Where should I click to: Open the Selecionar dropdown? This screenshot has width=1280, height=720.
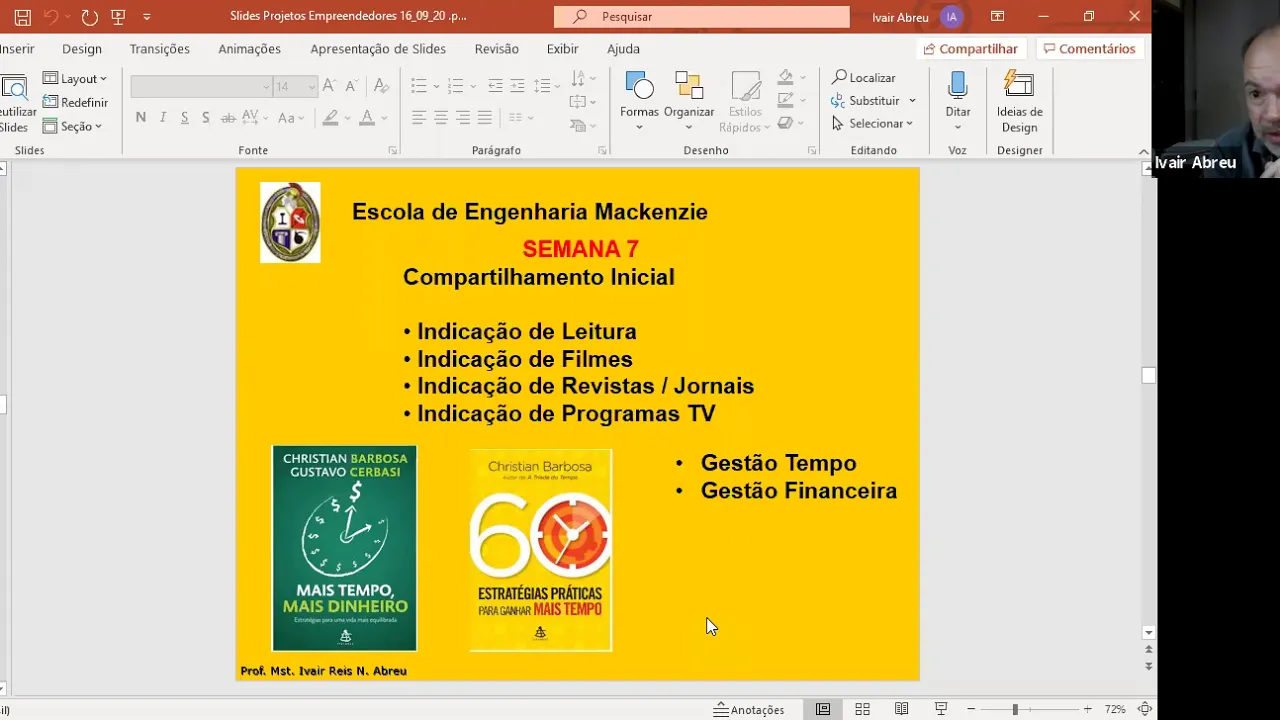(872, 123)
